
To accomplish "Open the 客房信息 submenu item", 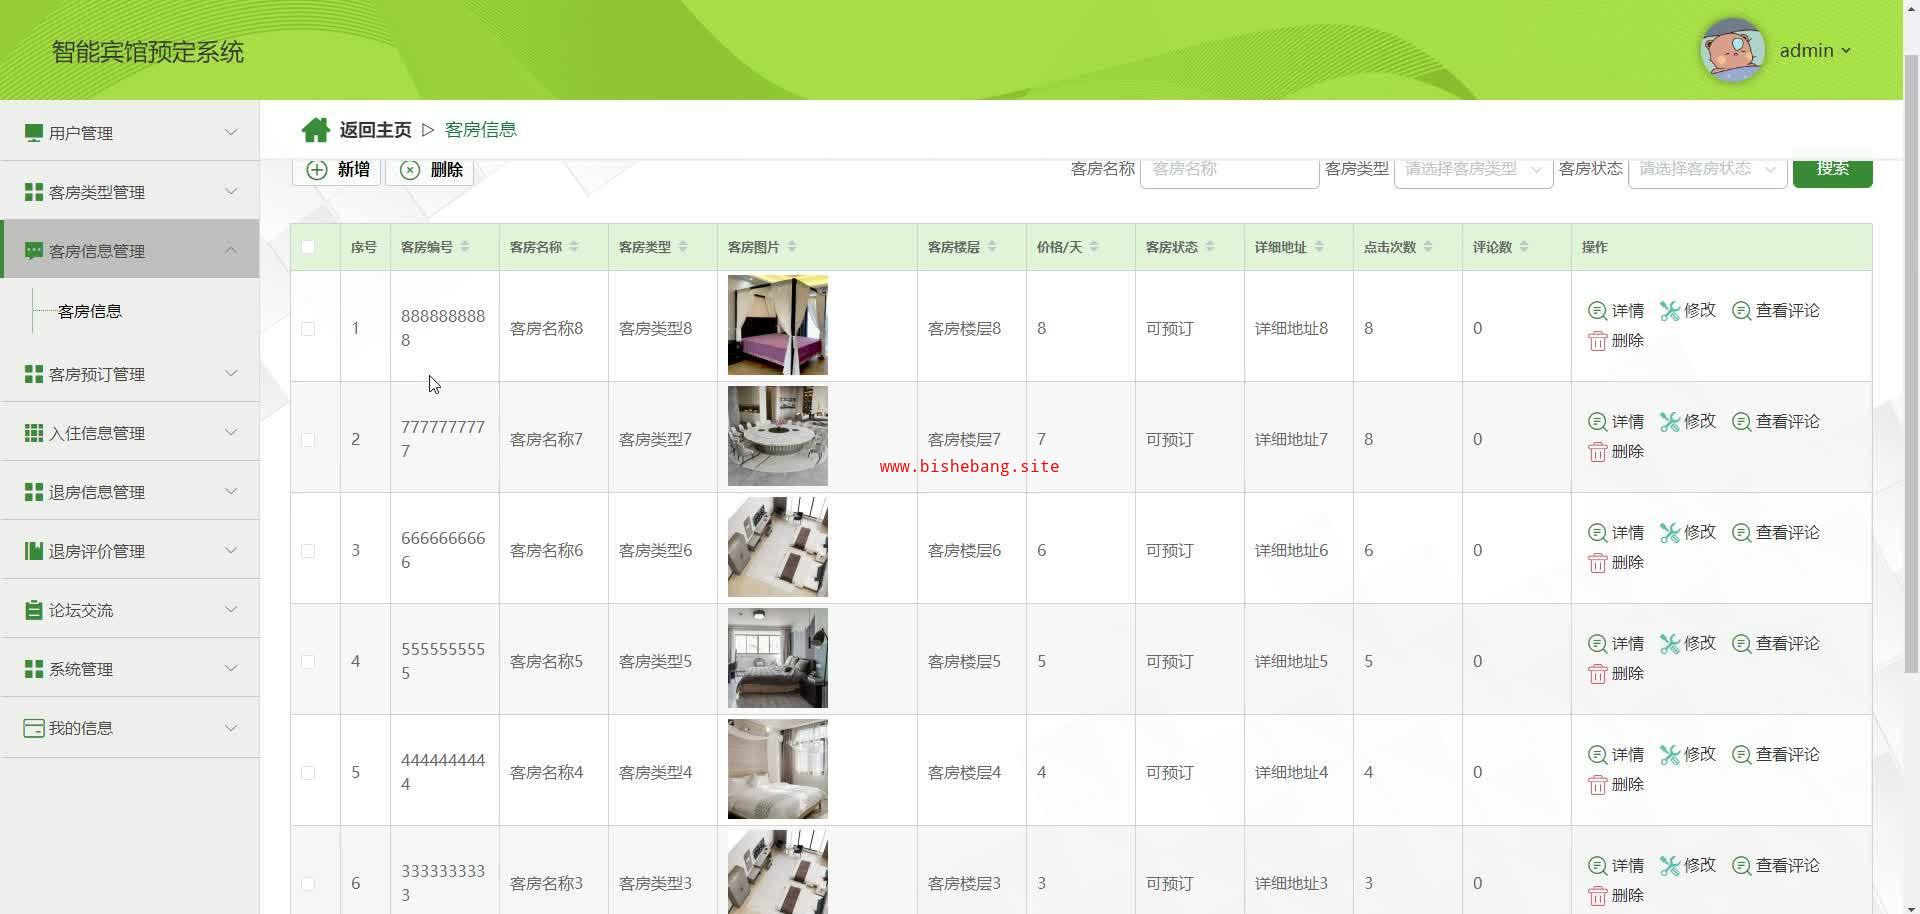I will coord(90,311).
